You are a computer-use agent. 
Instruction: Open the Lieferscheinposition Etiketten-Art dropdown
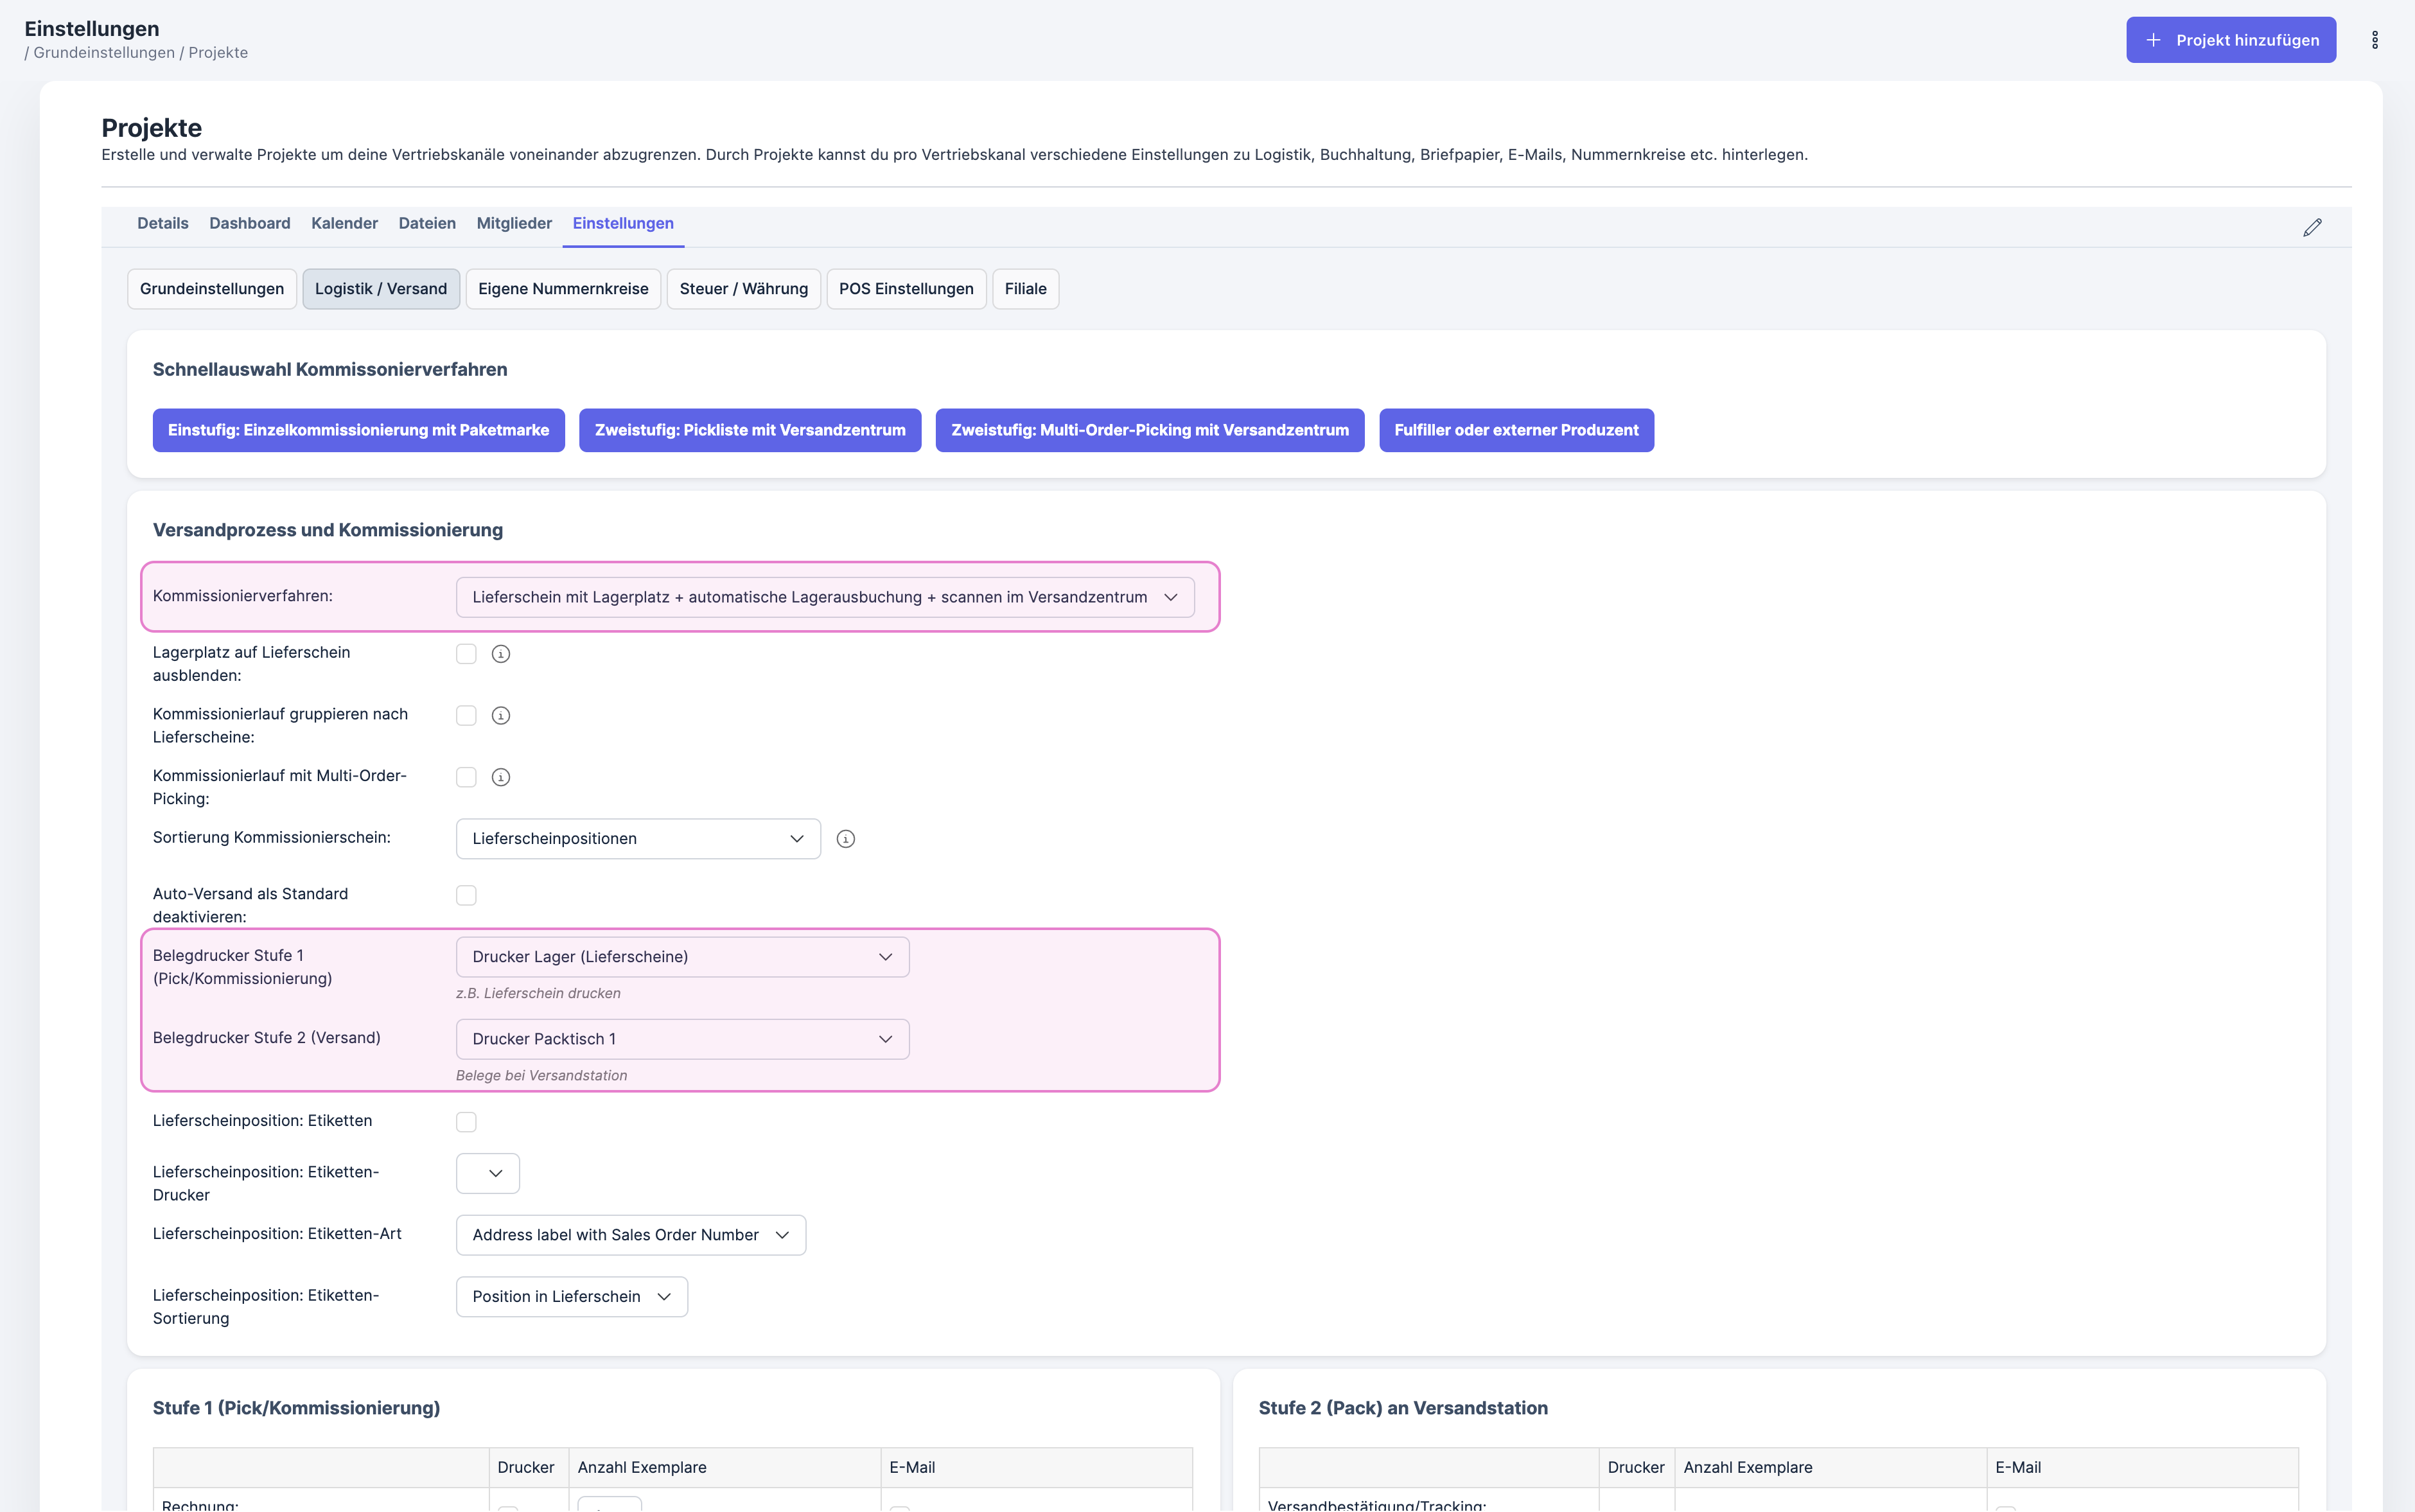630,1235
